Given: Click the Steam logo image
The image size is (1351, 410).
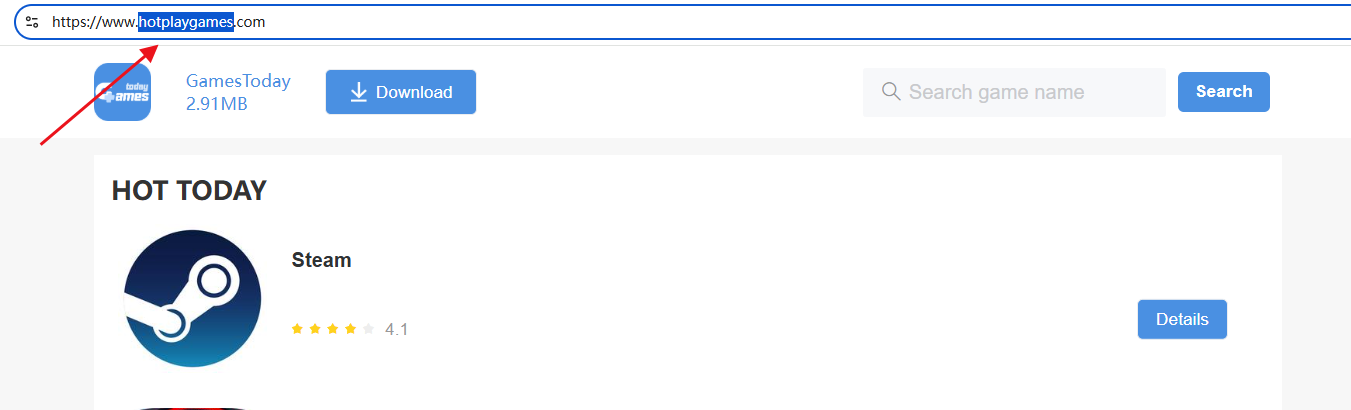Looking at the screenshot, I should pyautogui.click(x=192, y=299).
